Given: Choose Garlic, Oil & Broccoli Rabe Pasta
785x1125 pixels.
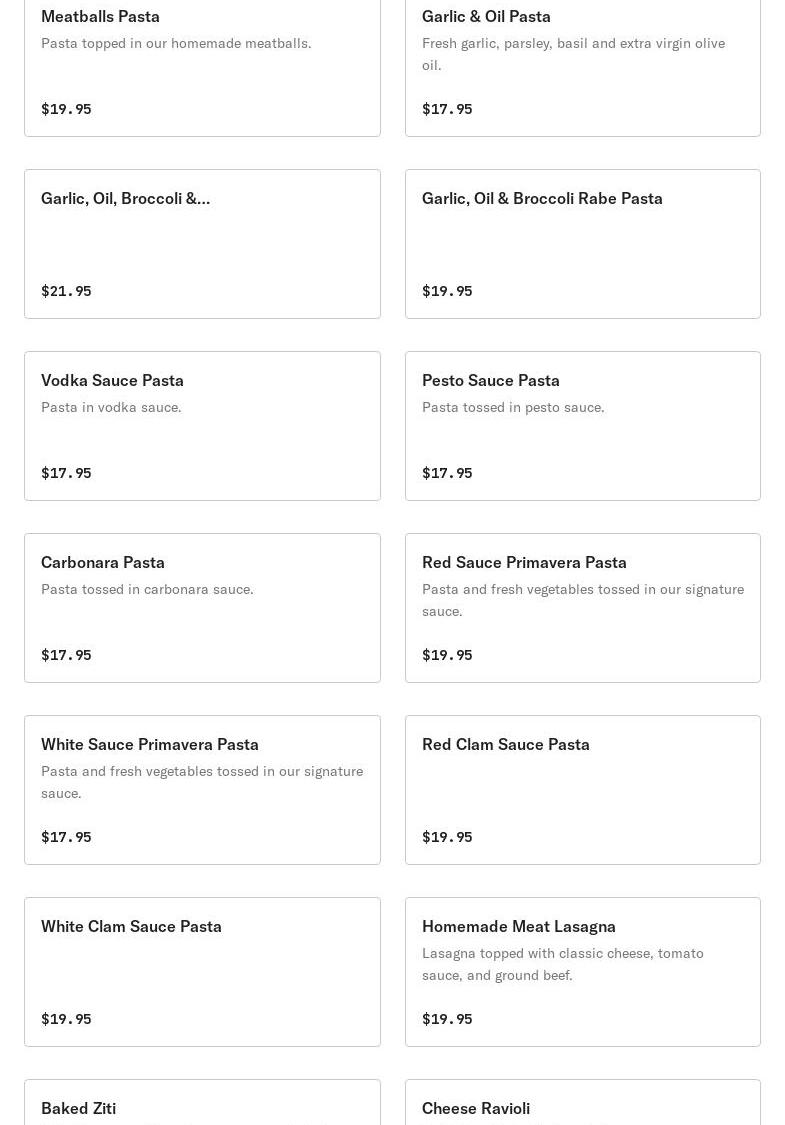Looking at the screenshot, I should [x=542, y=199].
